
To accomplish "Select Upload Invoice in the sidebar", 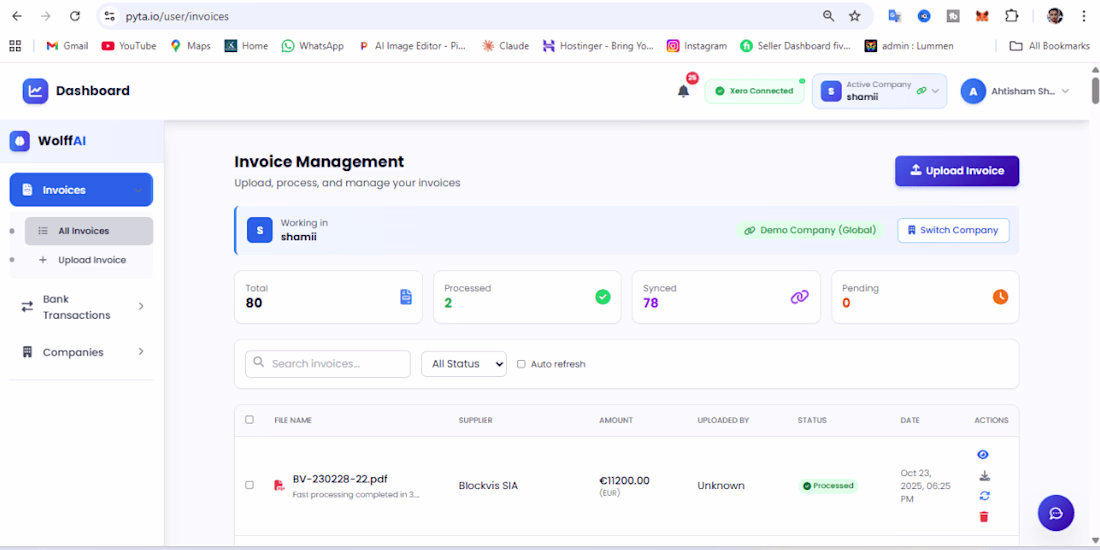I will (88, 260).
